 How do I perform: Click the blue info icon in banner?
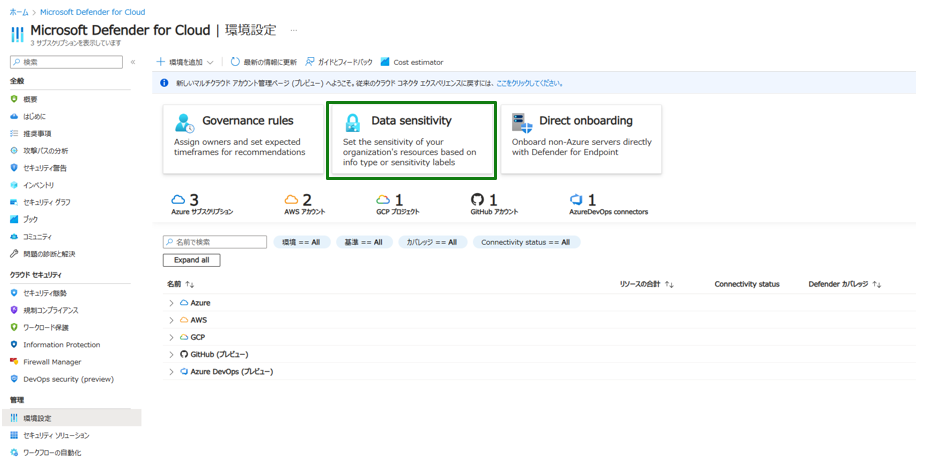point(164,83)
